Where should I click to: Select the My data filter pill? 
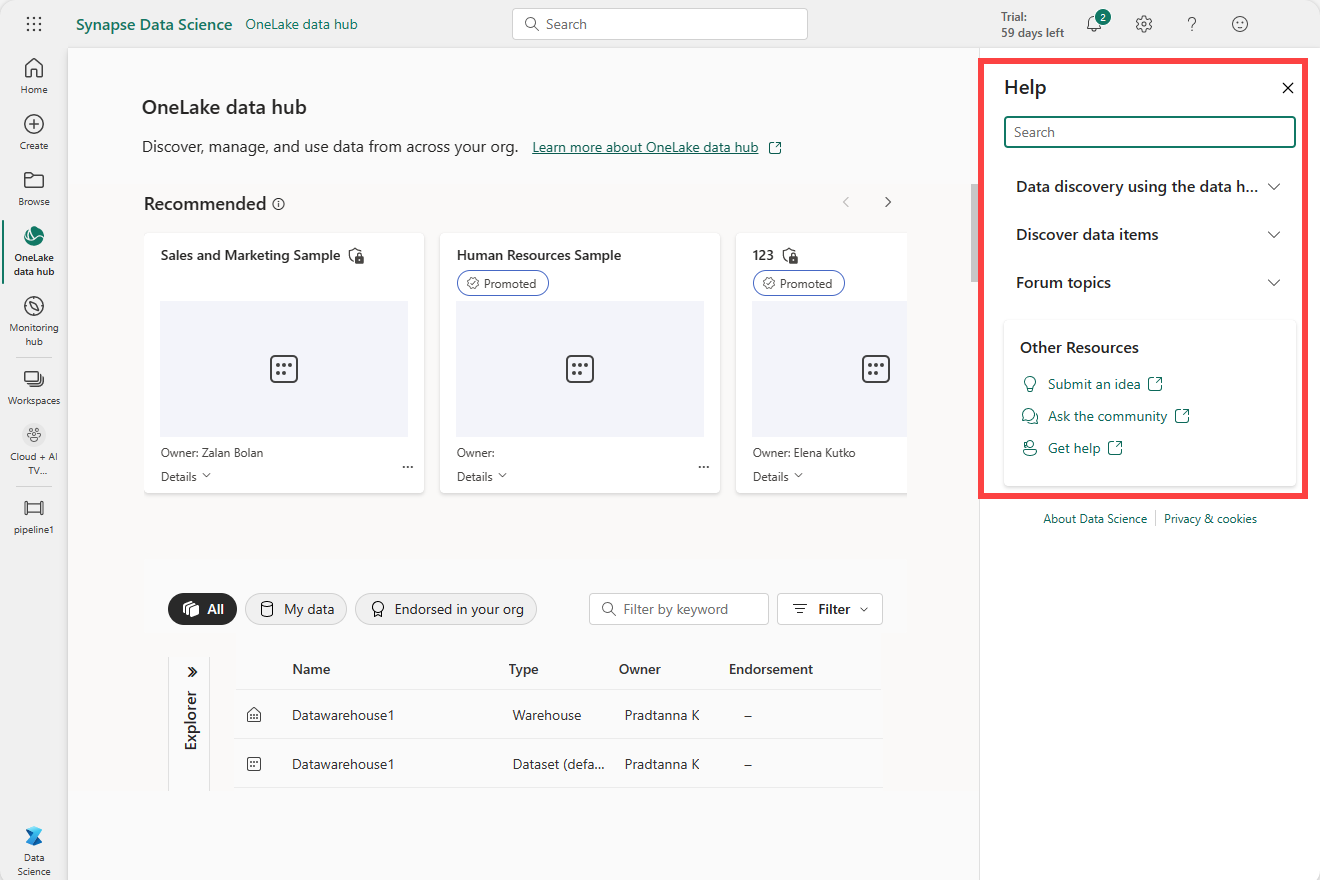pyautogui.click(x=296, y=609)
